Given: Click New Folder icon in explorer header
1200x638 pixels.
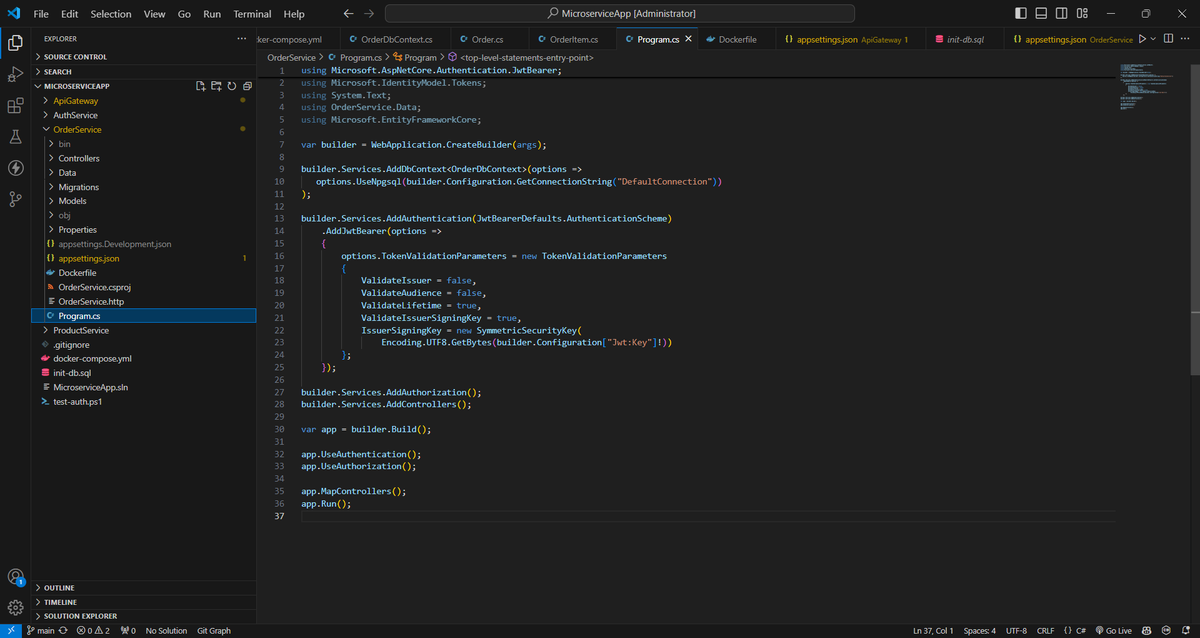Looking at the screenshot, I should point(216,86).
